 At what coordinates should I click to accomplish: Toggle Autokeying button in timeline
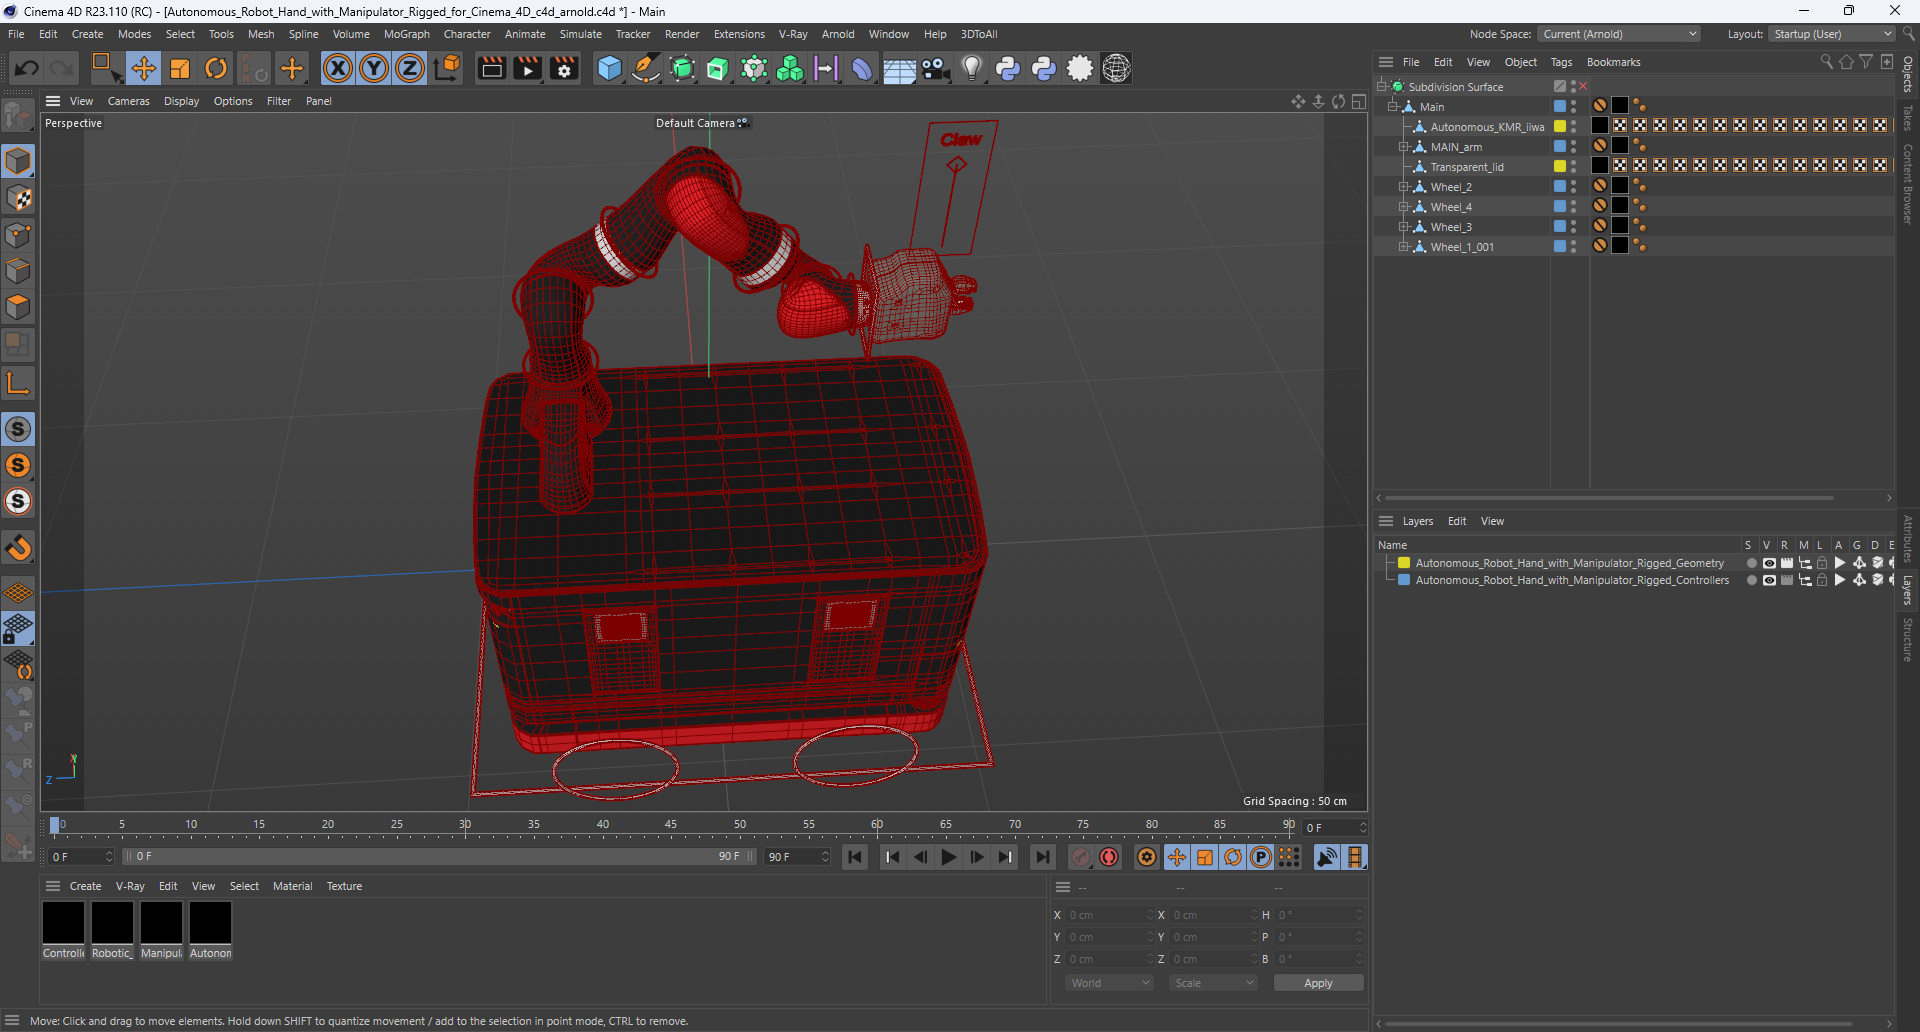tap(1109, 857)
